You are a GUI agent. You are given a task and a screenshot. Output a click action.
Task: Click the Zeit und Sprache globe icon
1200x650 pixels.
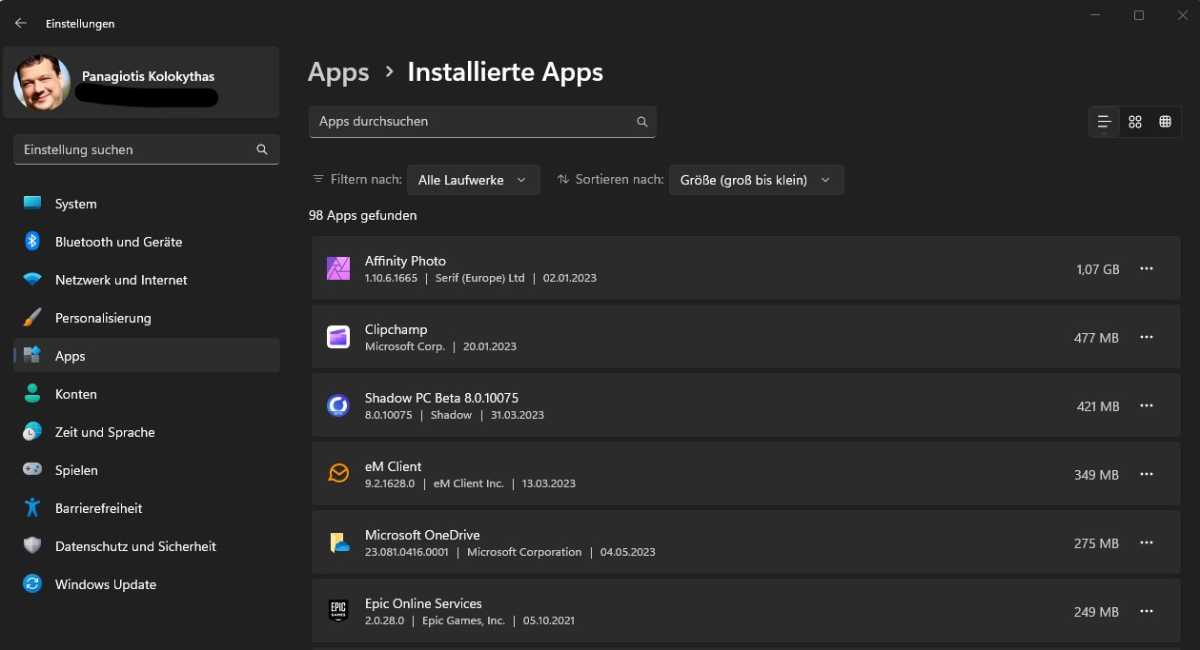(x=32, y=431)
